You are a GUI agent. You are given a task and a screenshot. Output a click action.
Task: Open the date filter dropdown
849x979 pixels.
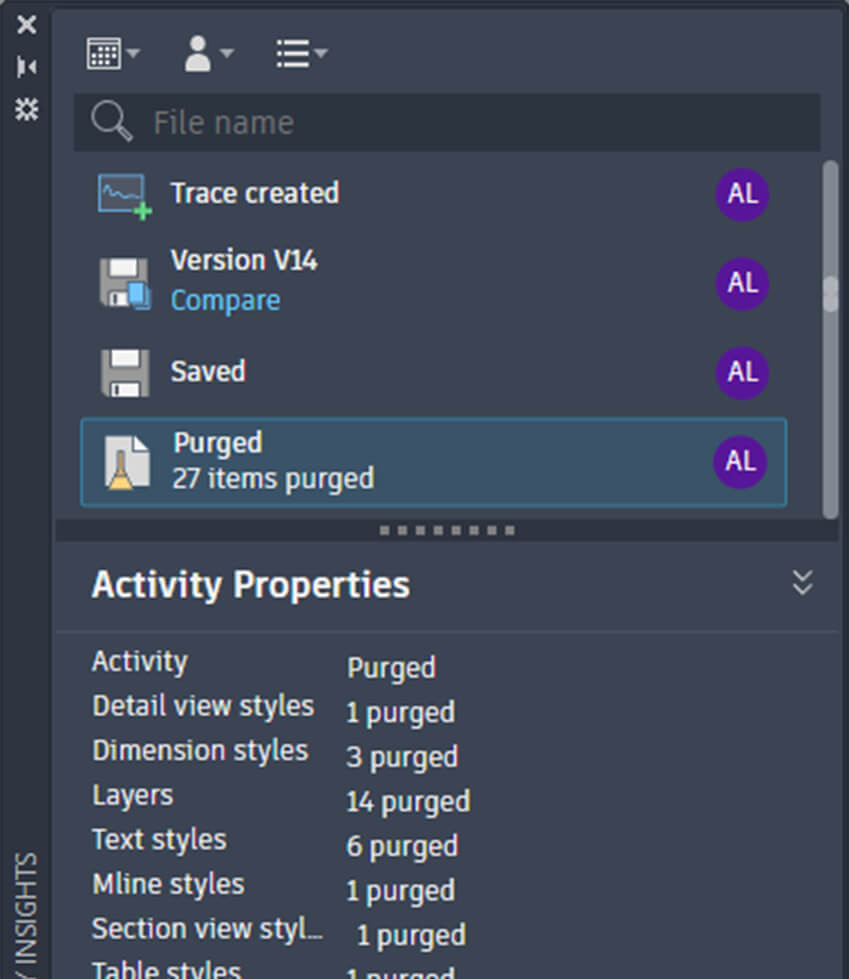click(113, 54)
